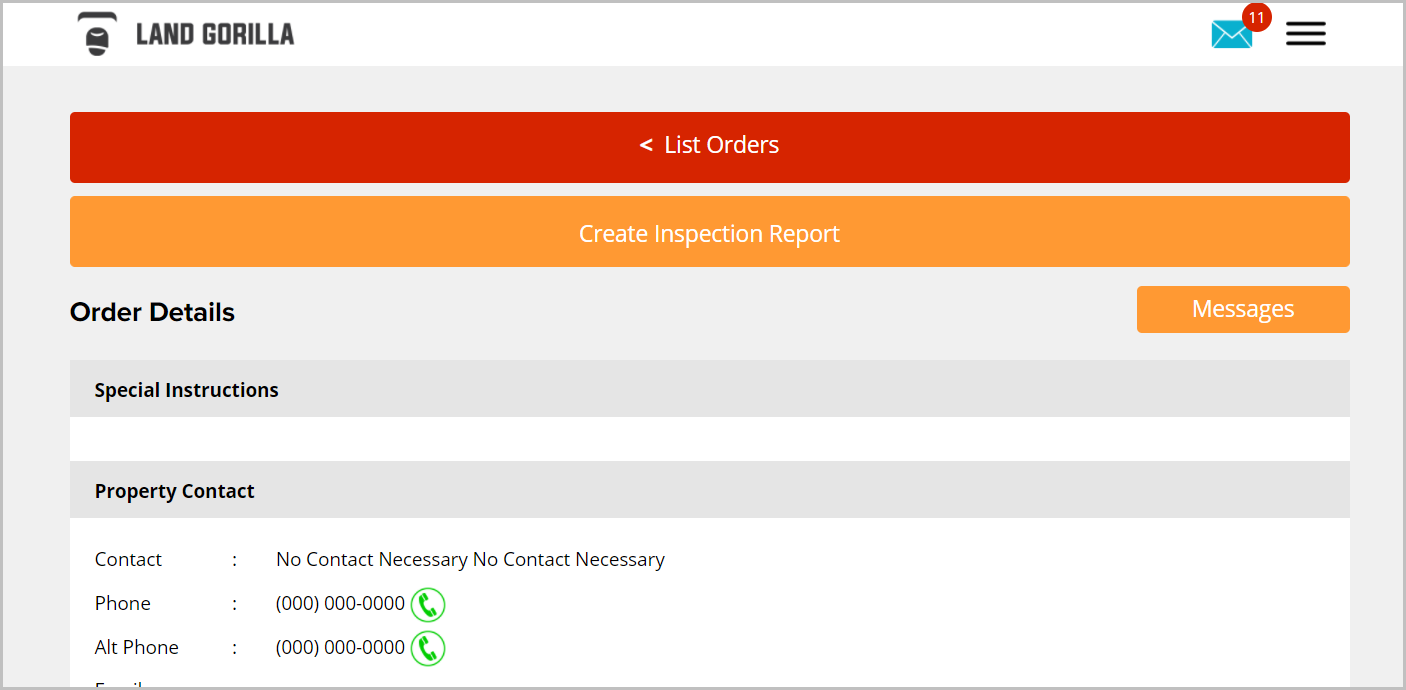Go back to List Orders

(710, 147)
